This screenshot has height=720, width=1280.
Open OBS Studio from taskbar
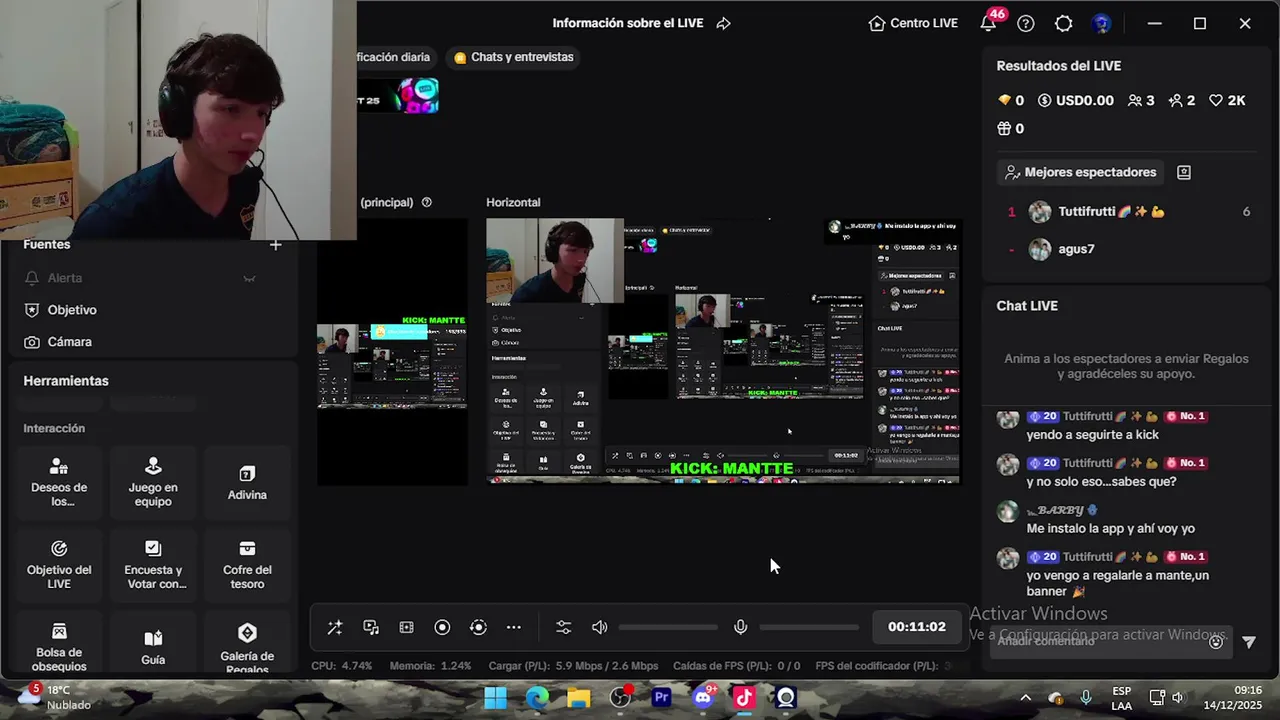[620, 698]
